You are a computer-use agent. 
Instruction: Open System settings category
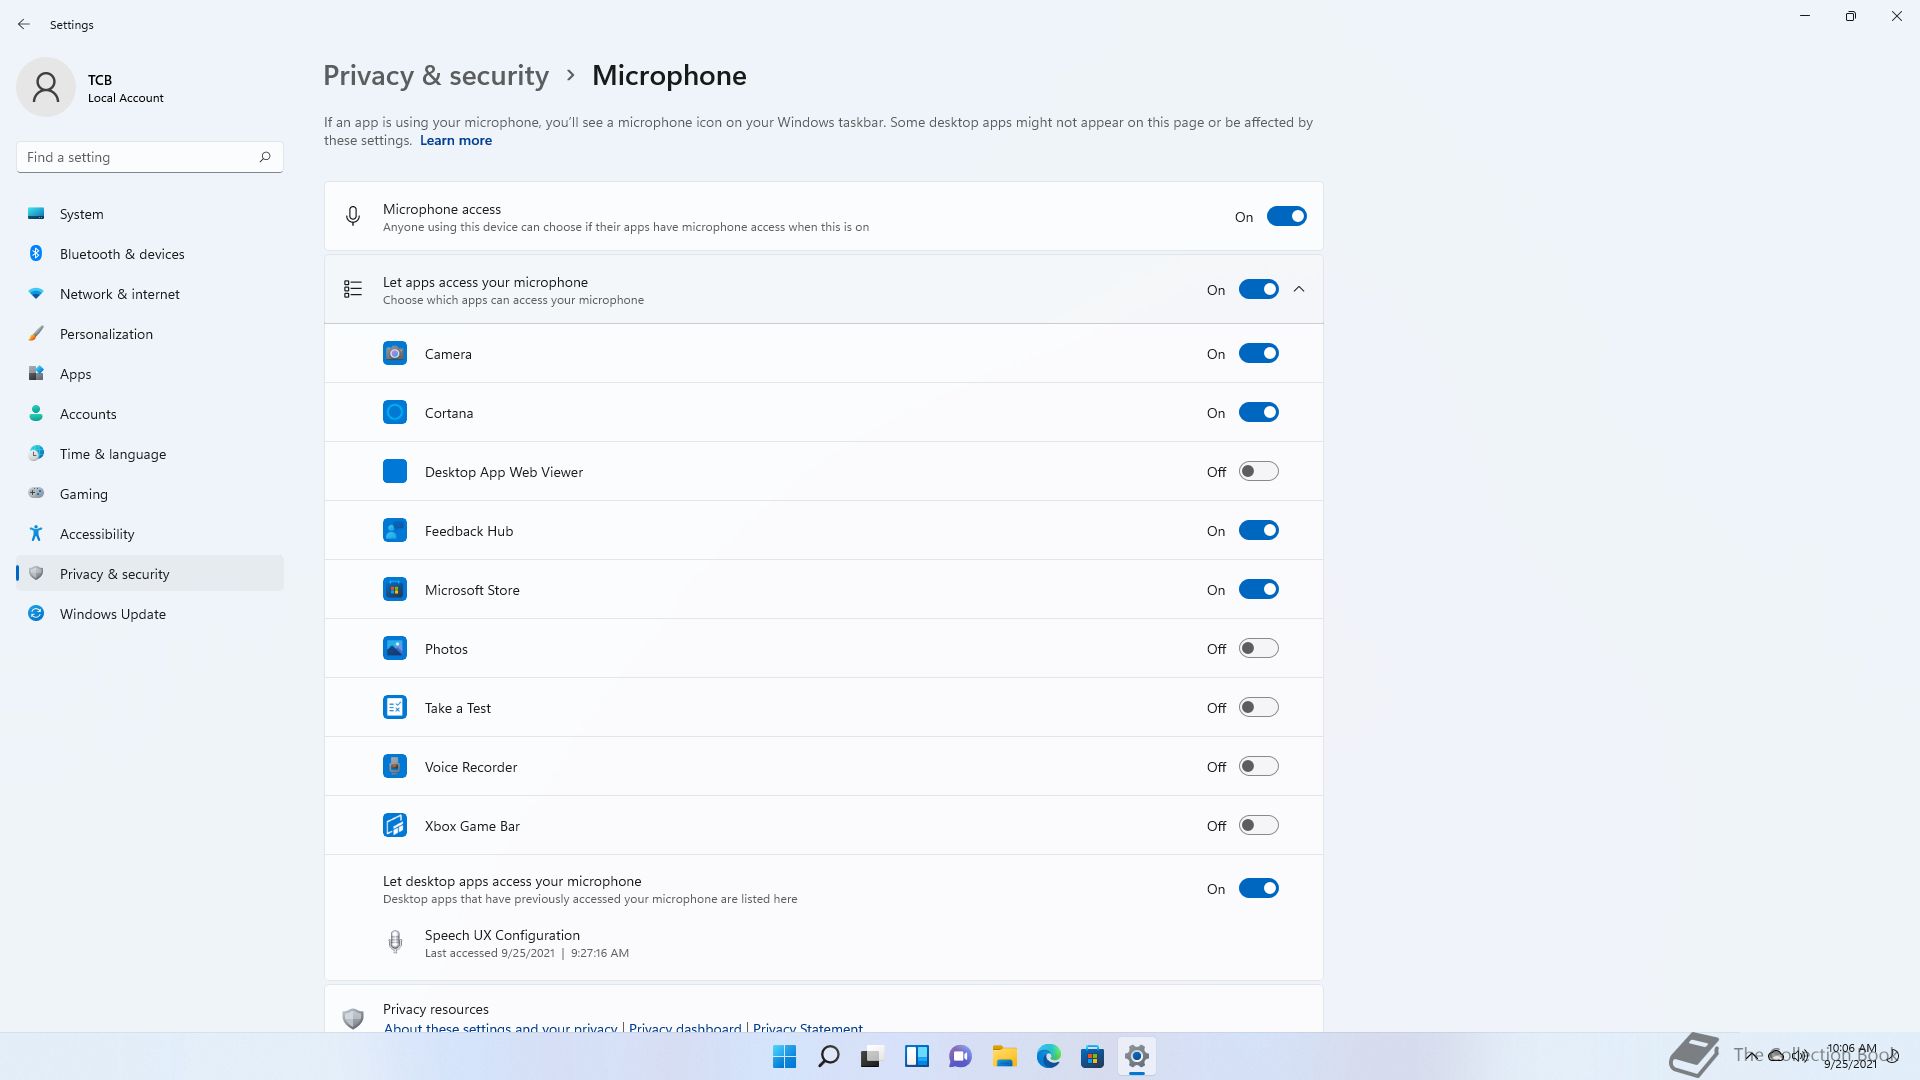point(150,214)
